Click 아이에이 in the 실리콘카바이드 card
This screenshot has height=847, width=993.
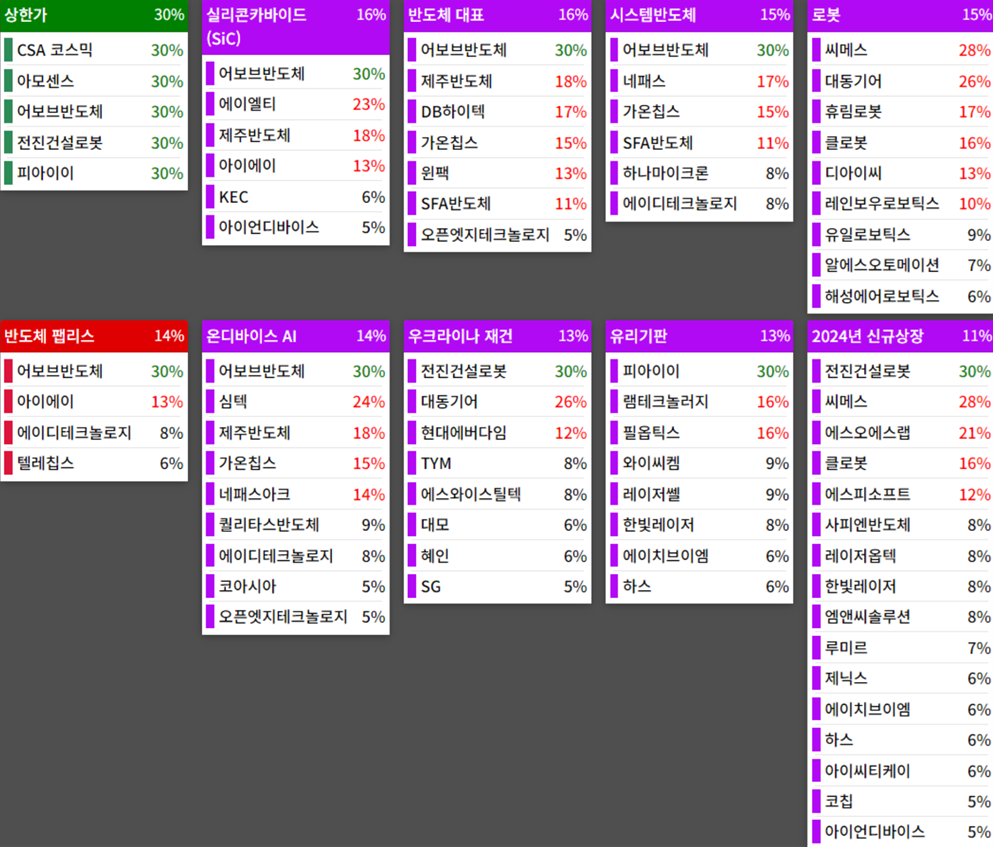(296, 165)
